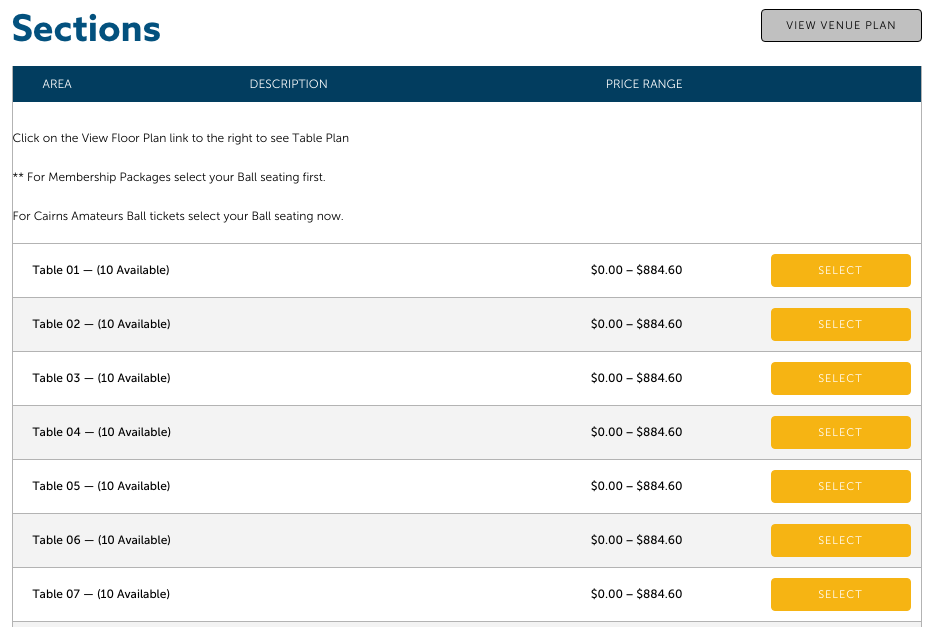Select Table 07 seating
Viewport: 934px width, 627px height.
pyautogui.click(x=840, y=594)
